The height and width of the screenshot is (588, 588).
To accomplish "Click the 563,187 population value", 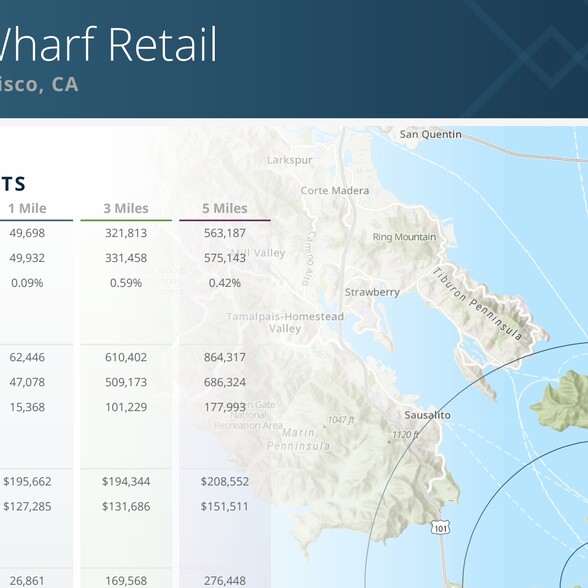I will point(225,233).
